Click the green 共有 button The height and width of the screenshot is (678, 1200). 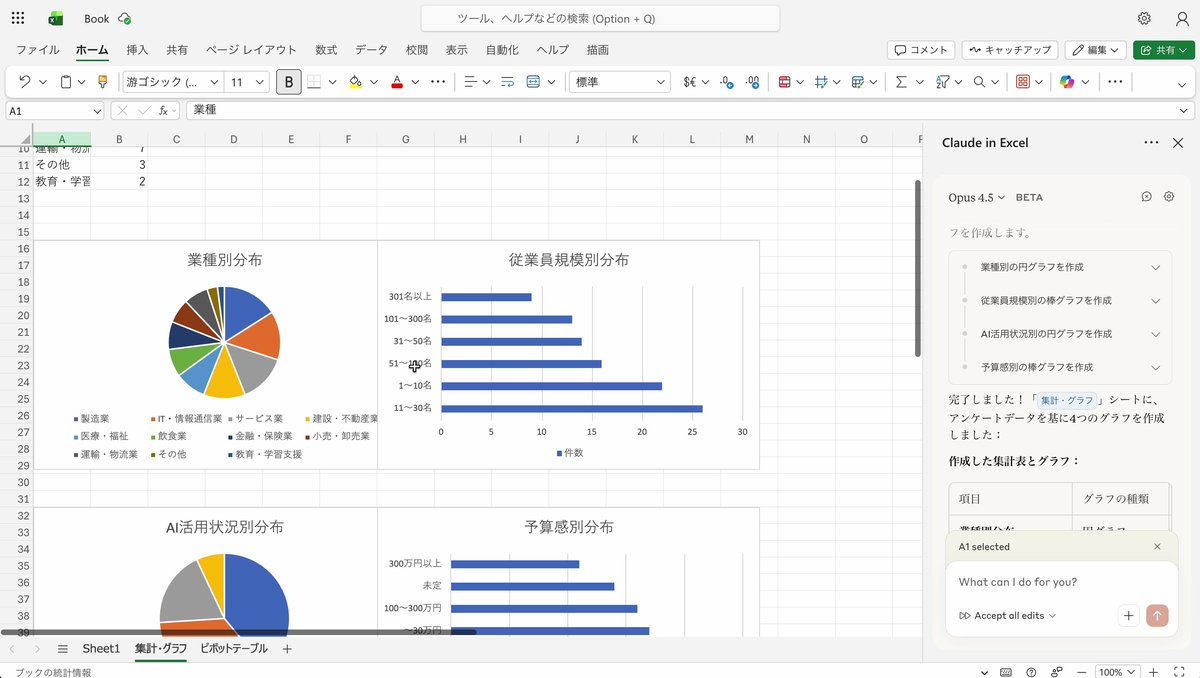tap(1163, 49)
